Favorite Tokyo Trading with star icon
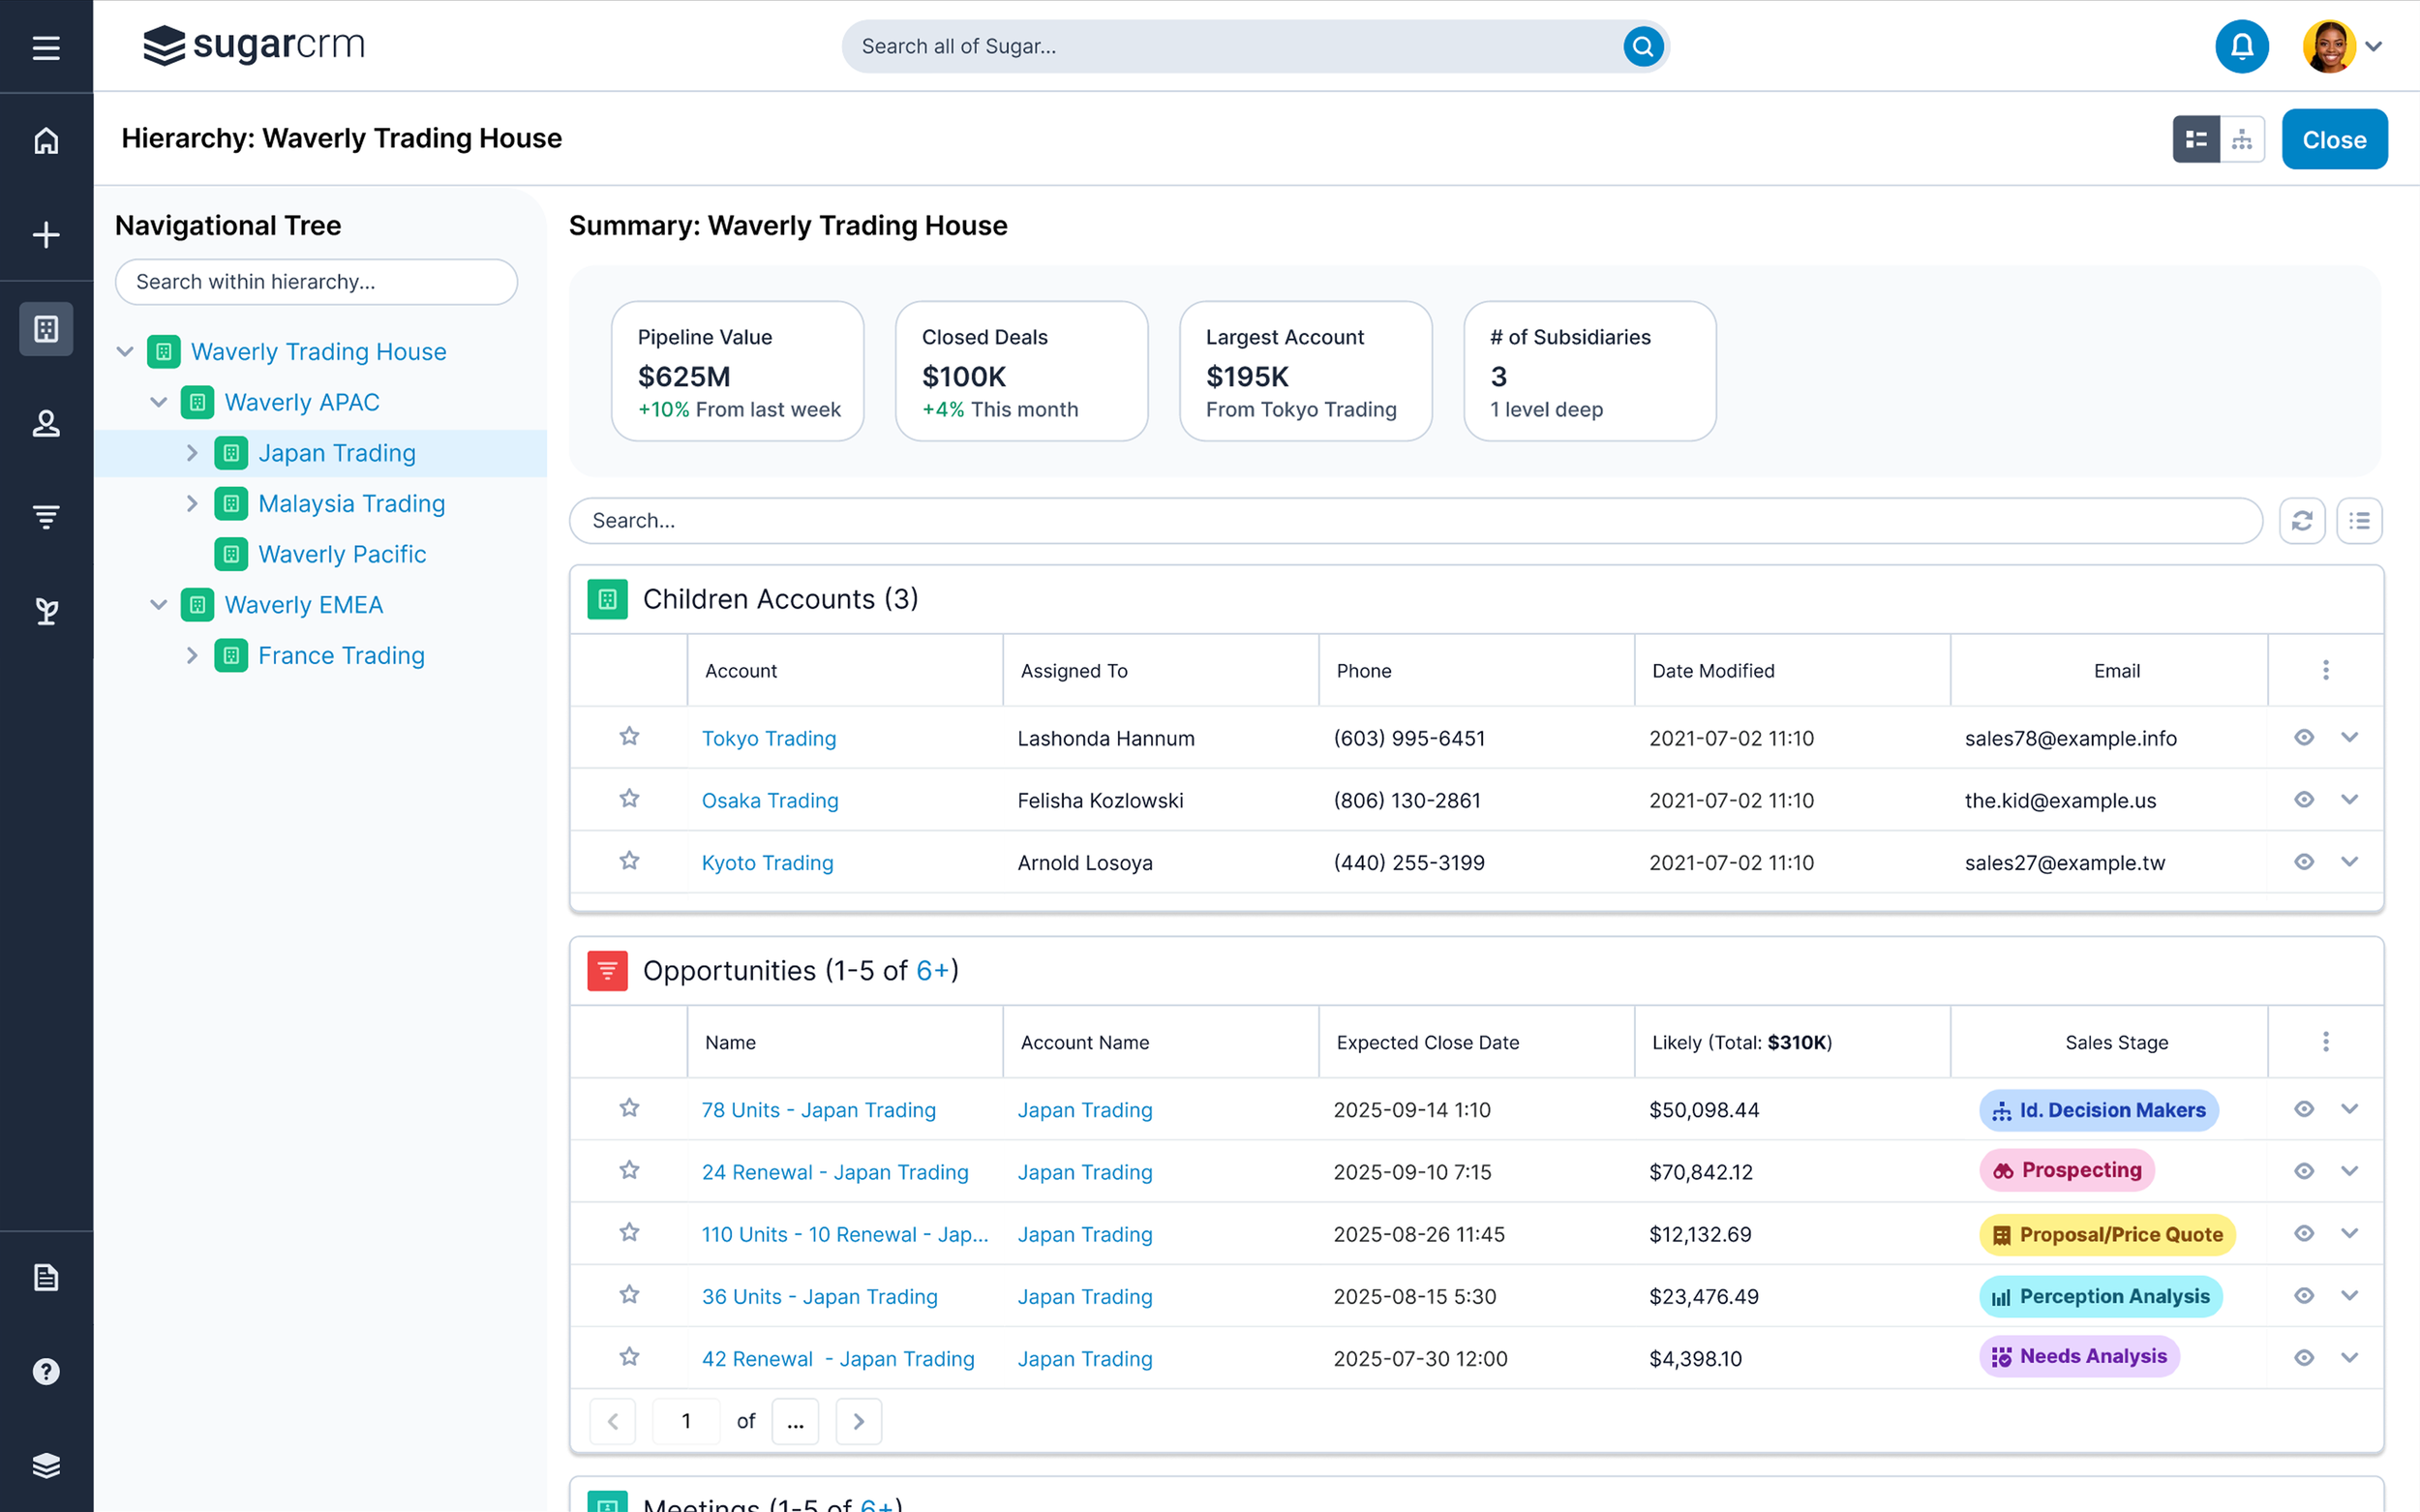The height and width of the screenshot is (1512, 2420). click(629, 737)
